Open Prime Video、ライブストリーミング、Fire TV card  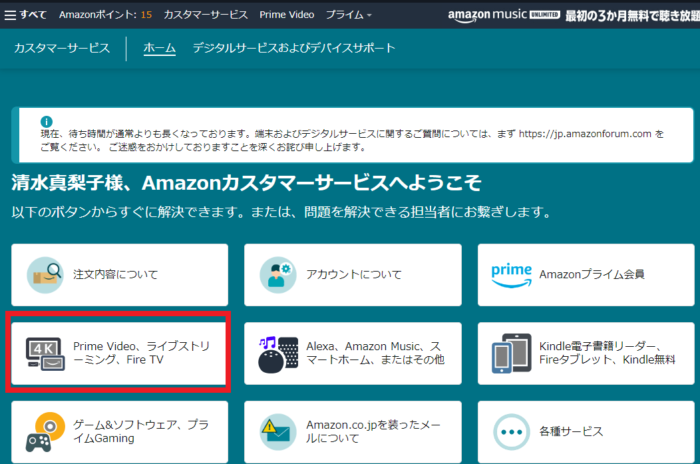(120, 353)
